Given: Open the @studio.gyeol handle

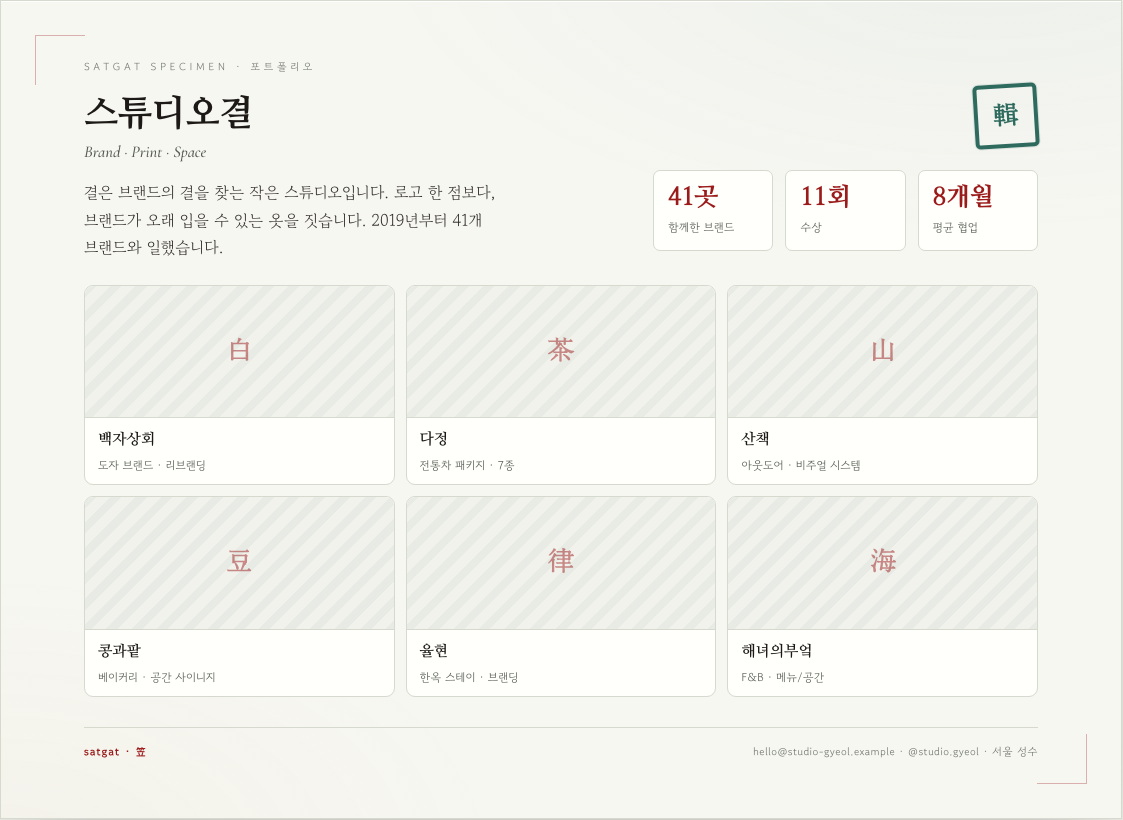Looking at the screenshot, I should tap(943, 752).
